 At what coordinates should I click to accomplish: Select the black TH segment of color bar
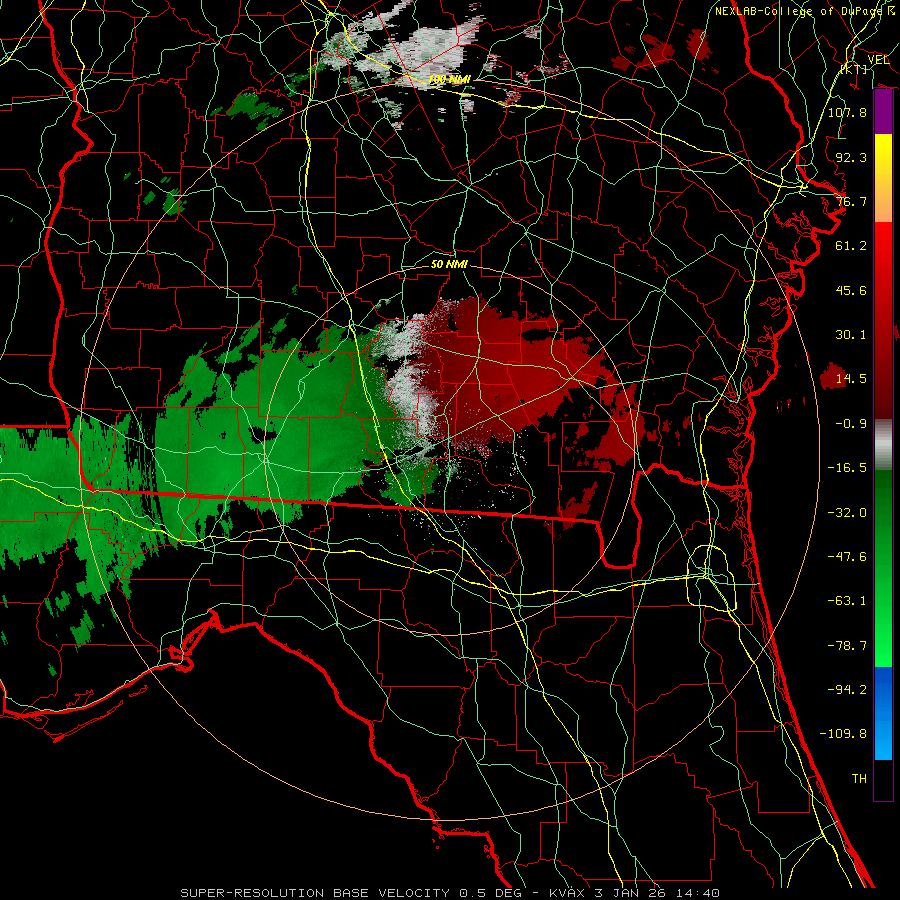(883, 780)
